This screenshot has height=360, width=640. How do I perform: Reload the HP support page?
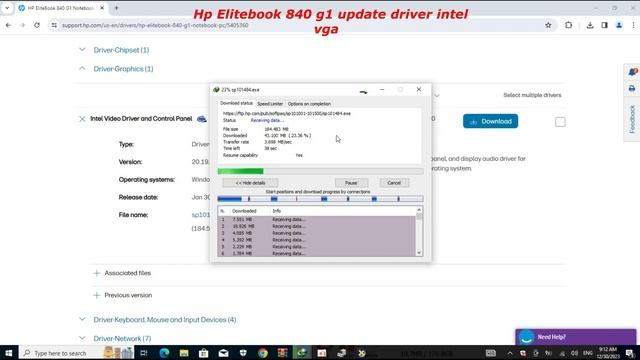tap(37, 25)
